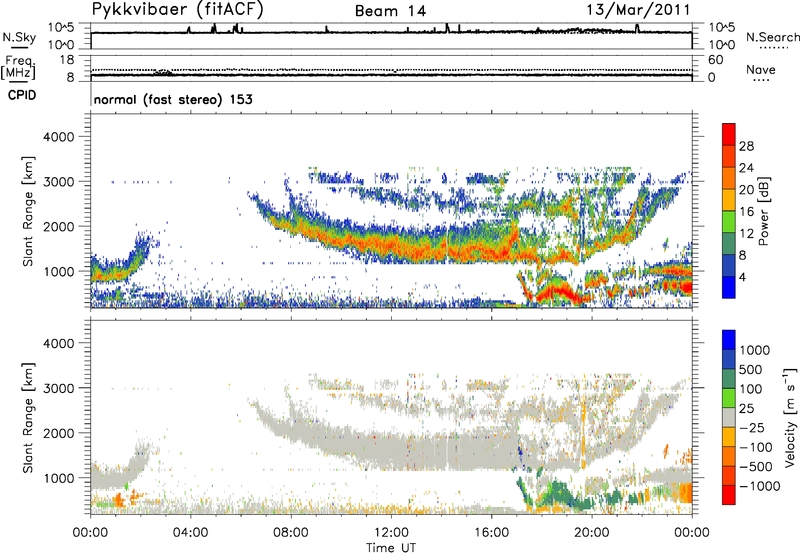
Task: Click the red top segment of power colorbar
Action: 729,135
